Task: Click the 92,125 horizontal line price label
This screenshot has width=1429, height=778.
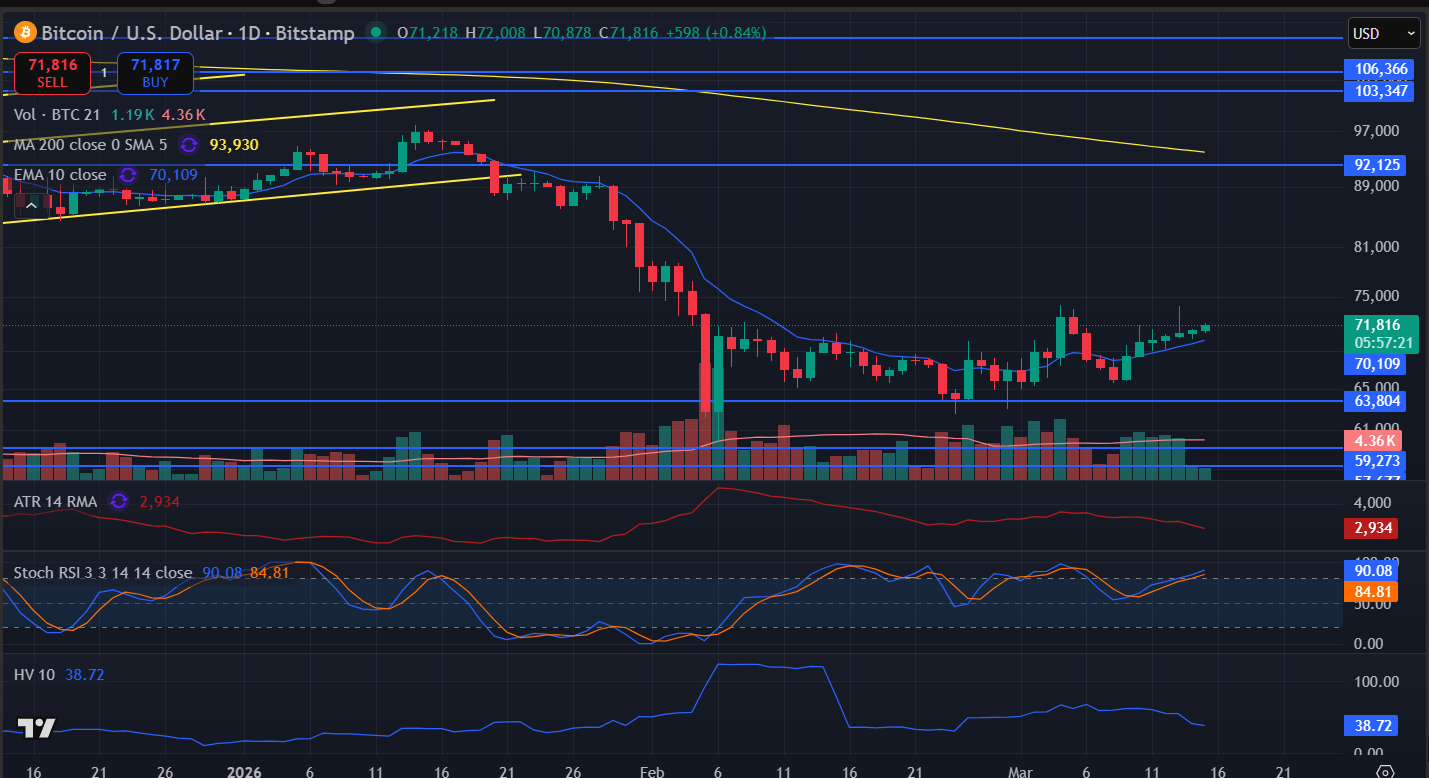Action: [1376, 165]
